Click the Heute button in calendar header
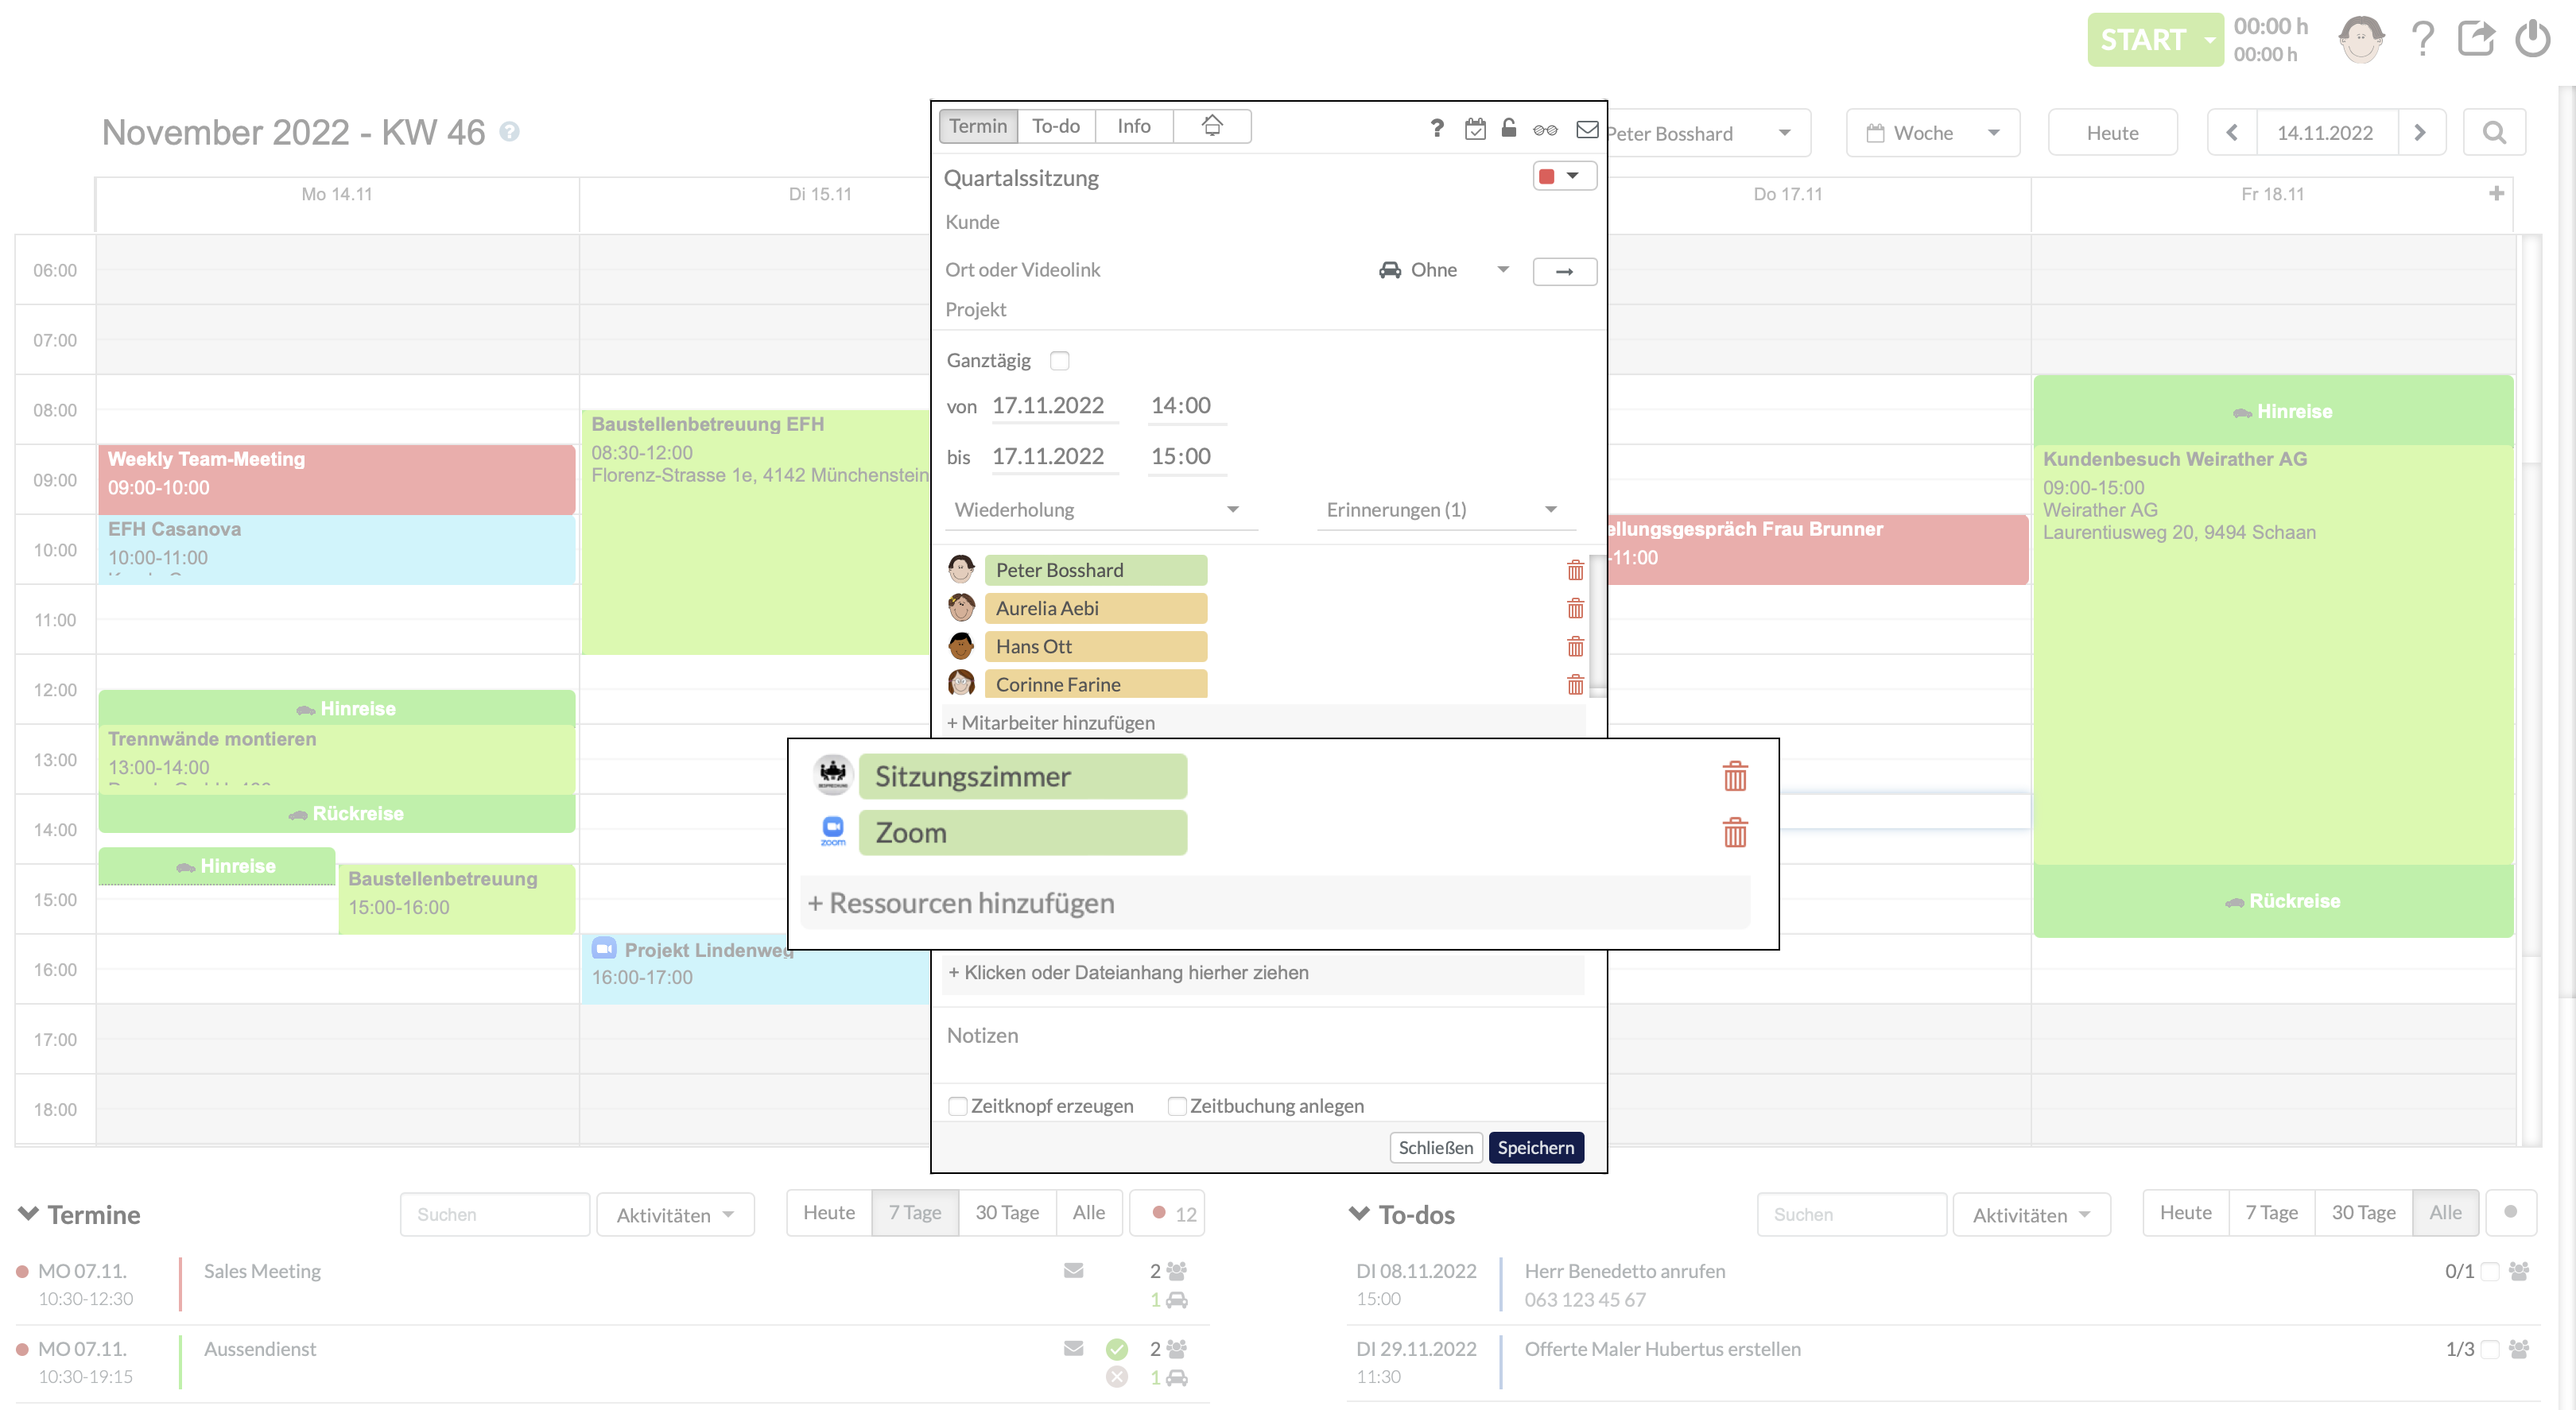 pyautogui.click(x=2112, y=133)
